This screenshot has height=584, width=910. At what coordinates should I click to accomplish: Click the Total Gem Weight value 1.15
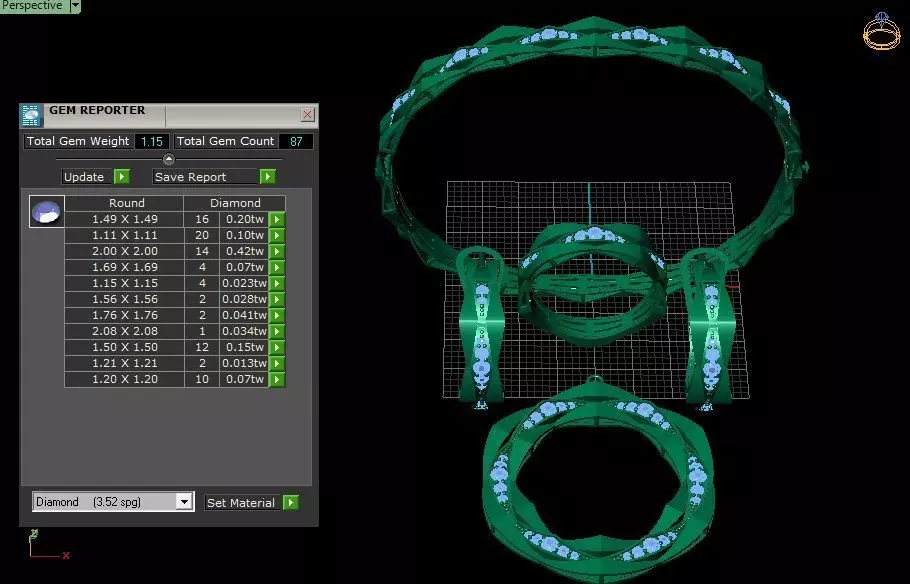152,141
